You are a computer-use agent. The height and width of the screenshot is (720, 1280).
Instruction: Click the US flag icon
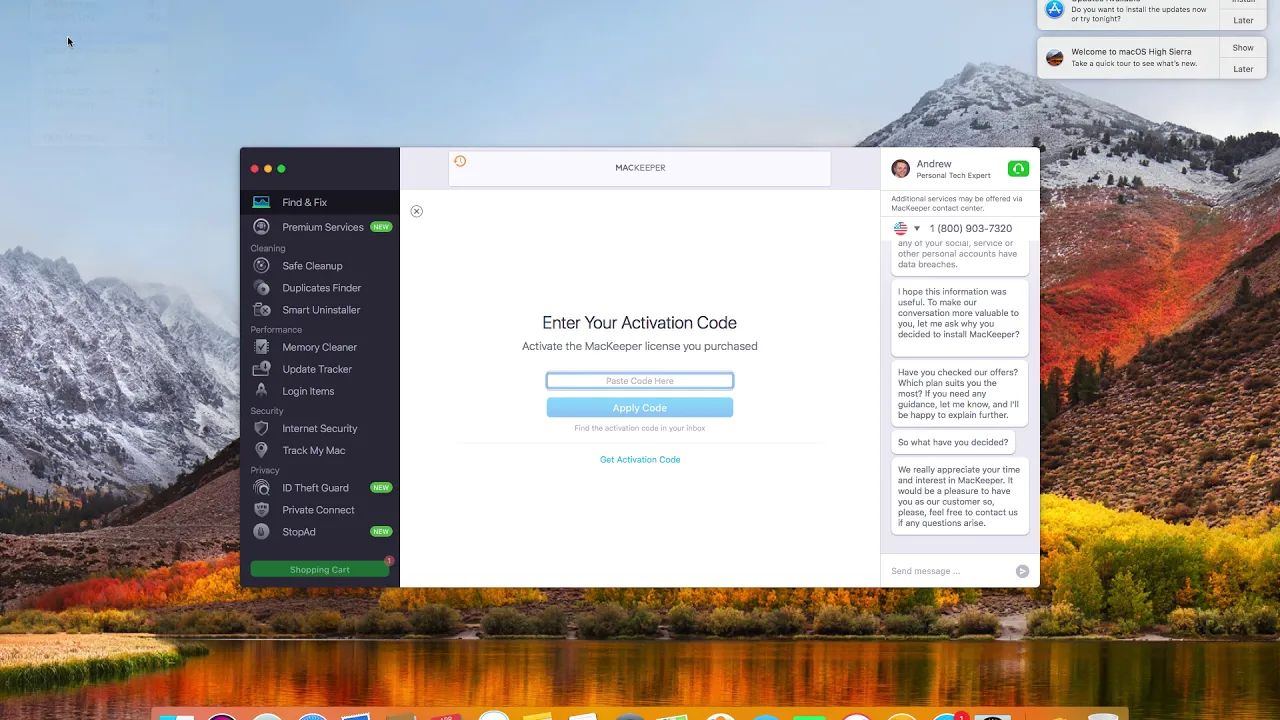pos(900,228)
